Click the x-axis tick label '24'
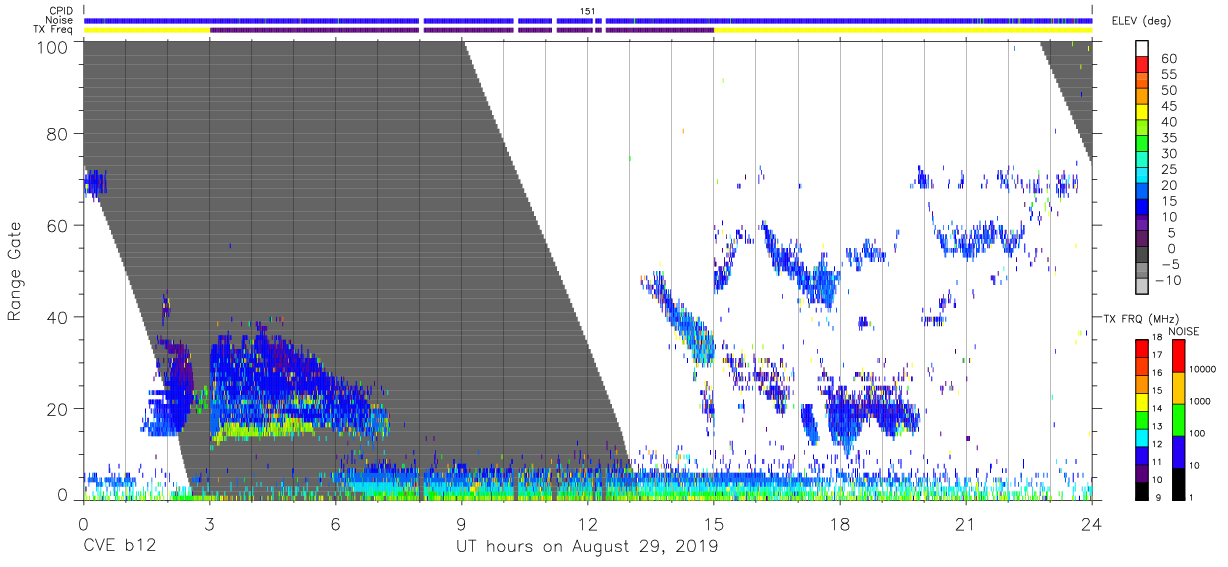This screenshot has width=1228, height=567. 1092,525
